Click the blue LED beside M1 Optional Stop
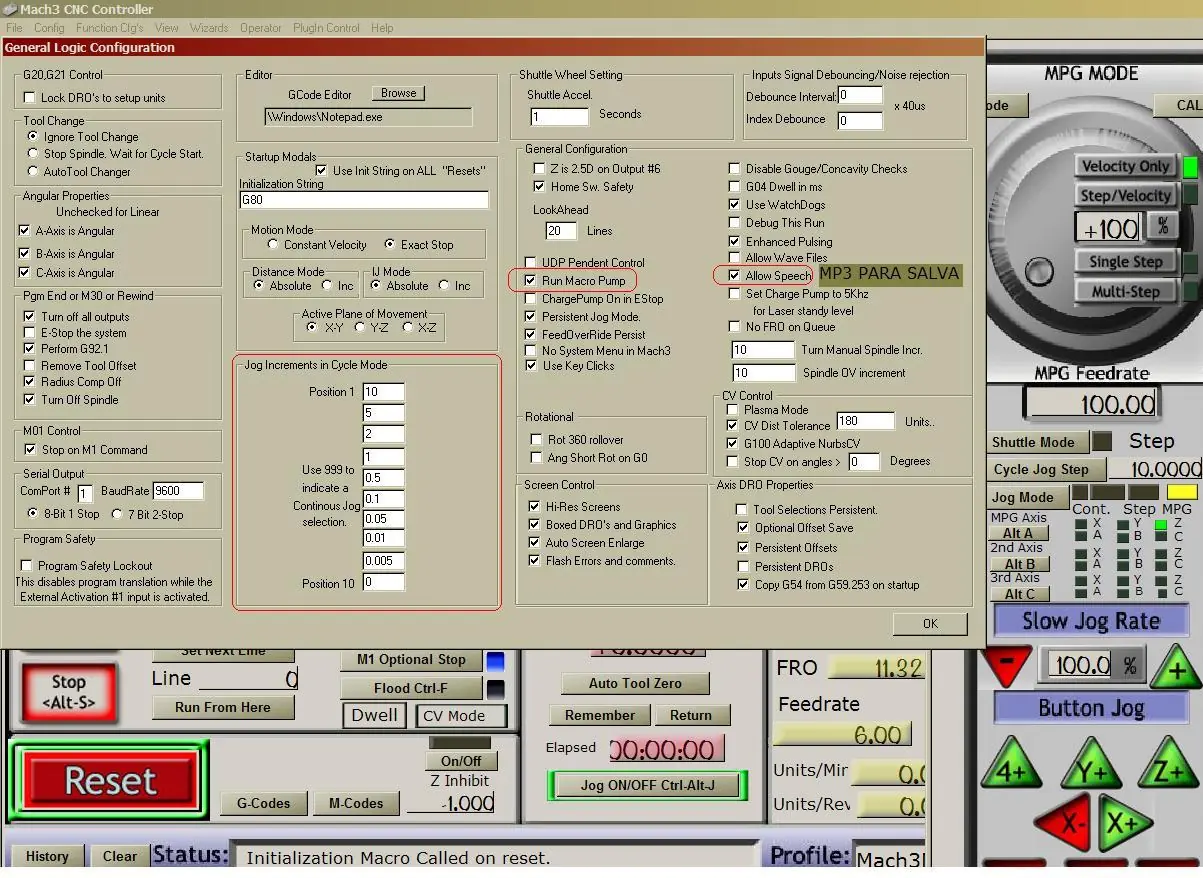1203x878 pixels. coord(495,661)
